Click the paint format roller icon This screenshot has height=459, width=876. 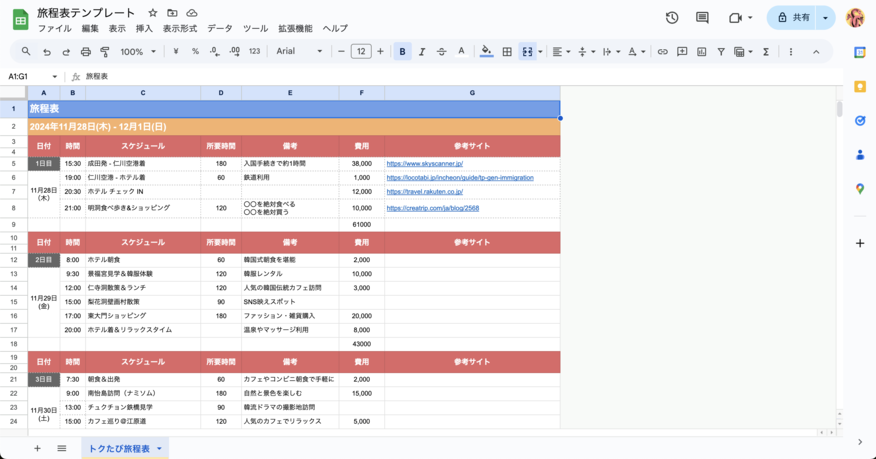(x=105, y=52)
